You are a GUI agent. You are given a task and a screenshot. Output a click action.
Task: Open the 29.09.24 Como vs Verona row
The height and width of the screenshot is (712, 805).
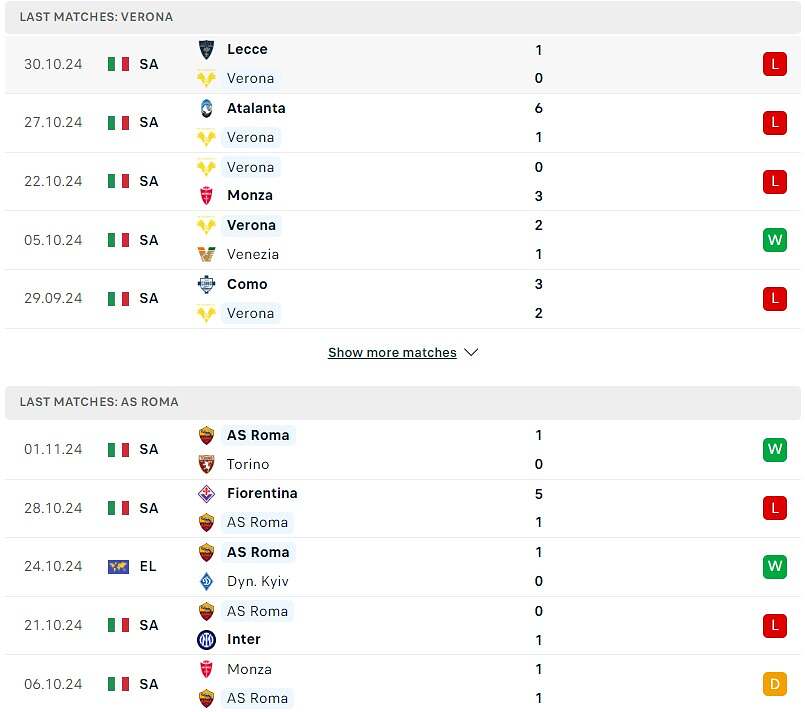click(402, 299)
